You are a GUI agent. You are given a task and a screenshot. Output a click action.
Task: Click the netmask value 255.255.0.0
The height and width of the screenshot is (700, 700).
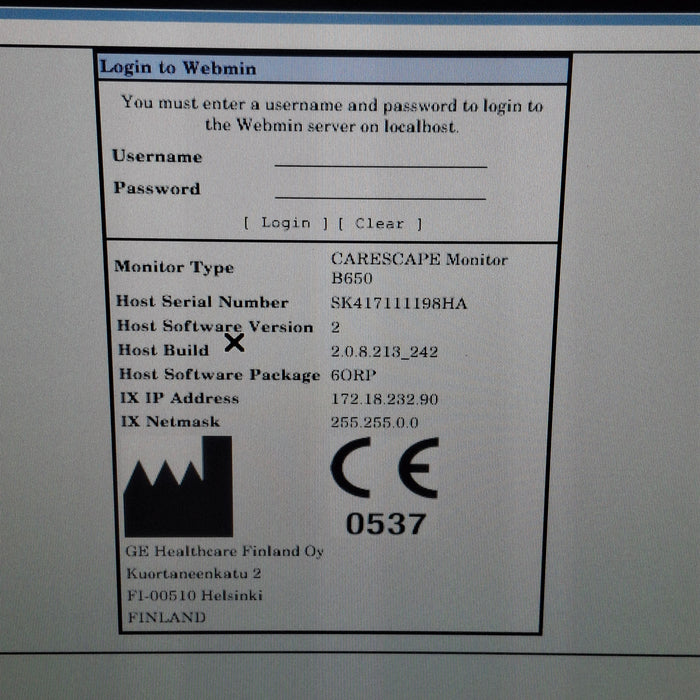pyautogui.click(x=375, y=422)
